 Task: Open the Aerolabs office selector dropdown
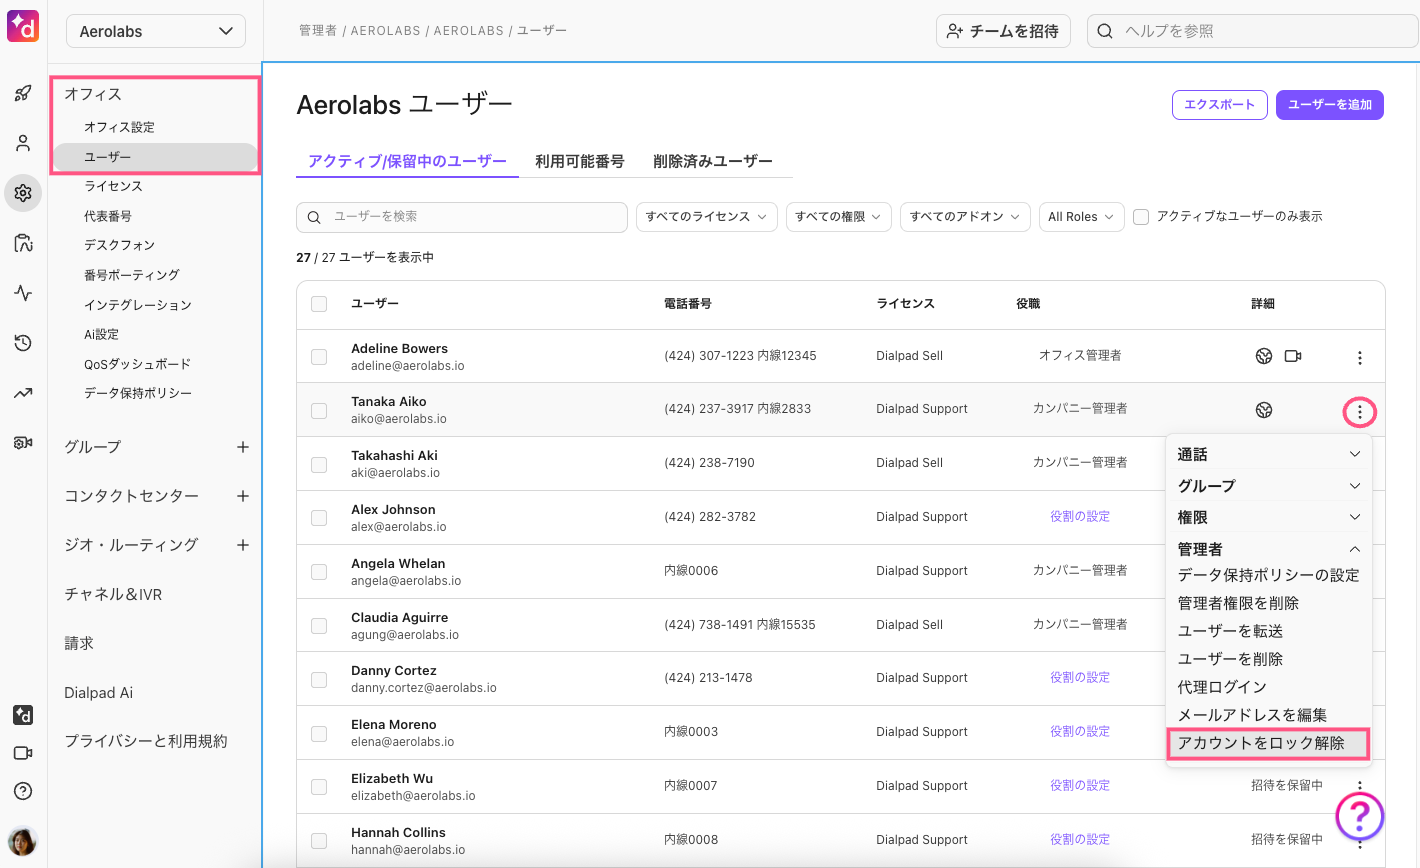155,31
